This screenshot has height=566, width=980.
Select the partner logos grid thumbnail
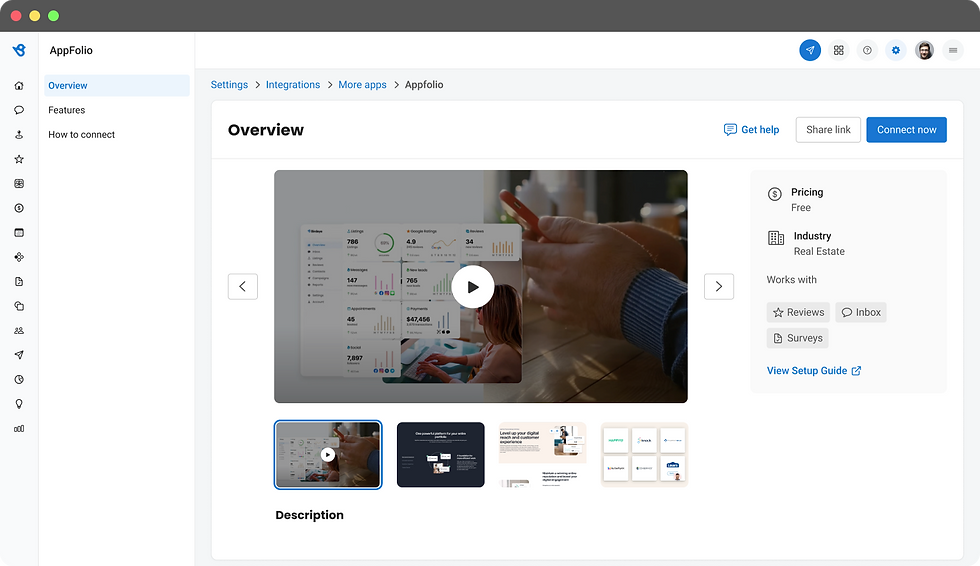(x=644, y=455)
